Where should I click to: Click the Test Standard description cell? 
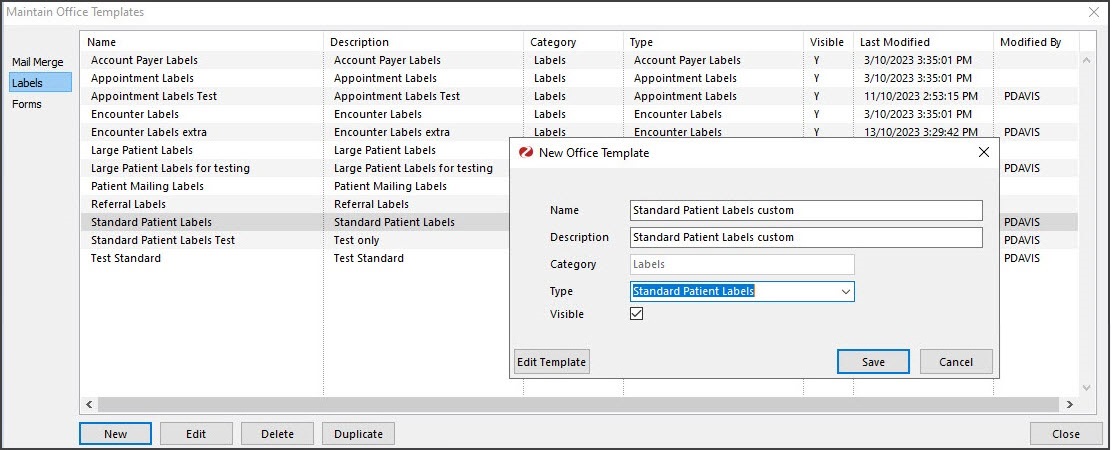368,258
